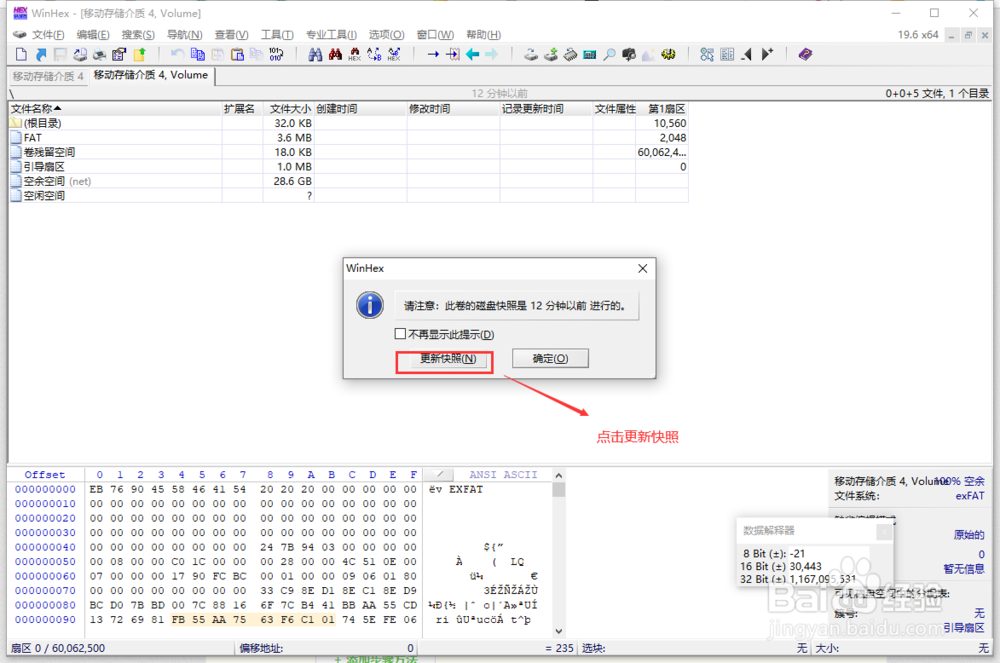Viewport: 1000px width, 663px height.
Task: Select the 空余空间 (net) row
Action: 348,181
